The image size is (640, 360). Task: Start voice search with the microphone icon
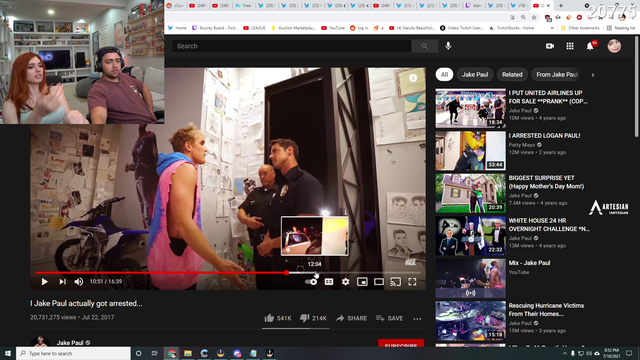click(448, 46)
